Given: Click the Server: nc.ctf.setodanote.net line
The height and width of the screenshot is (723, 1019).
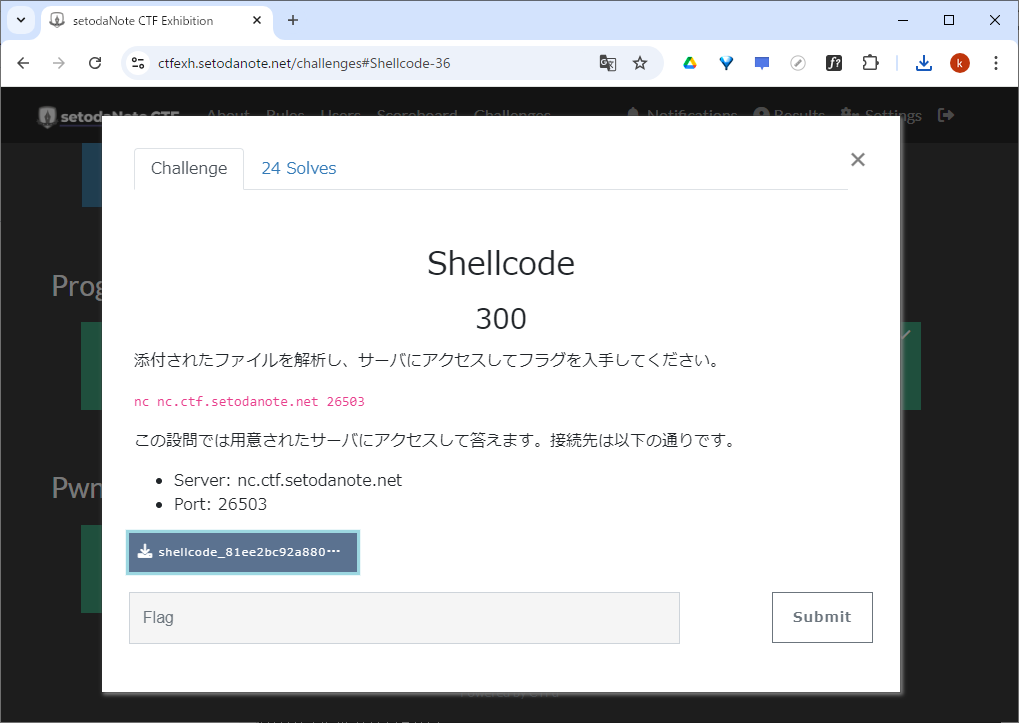Looking at the screenshot, I should (288, 480).
